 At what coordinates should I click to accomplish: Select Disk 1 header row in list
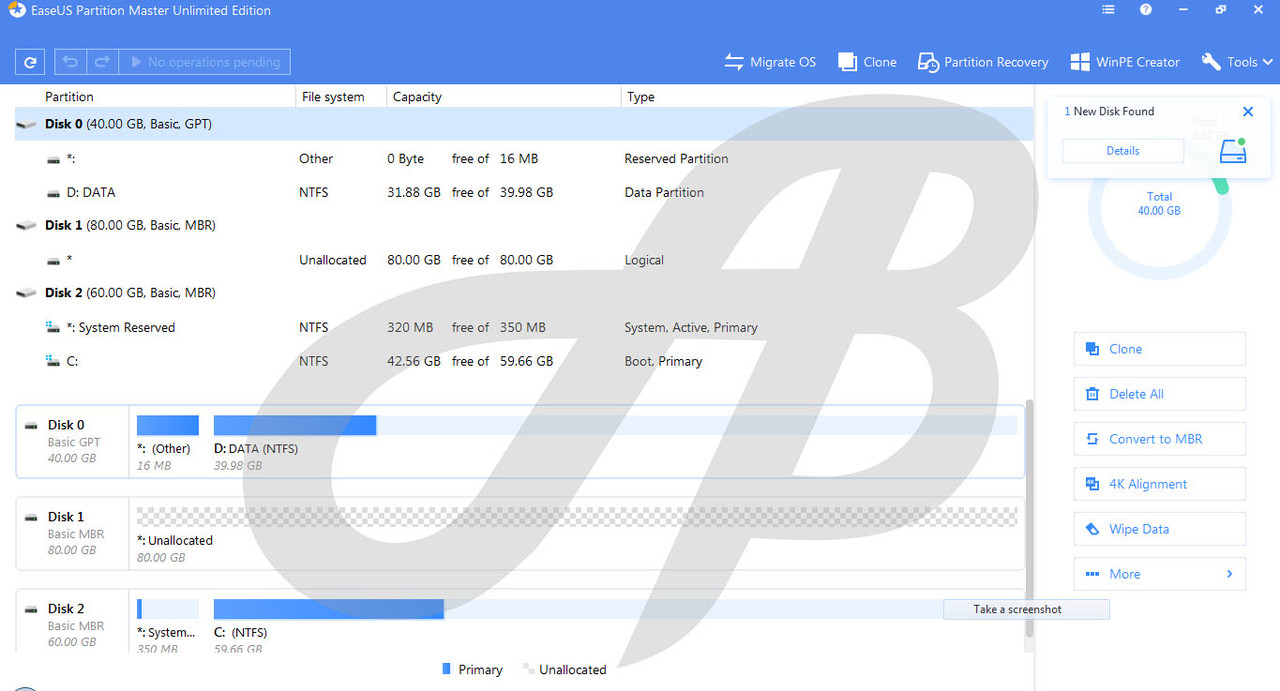pos(524,225)
